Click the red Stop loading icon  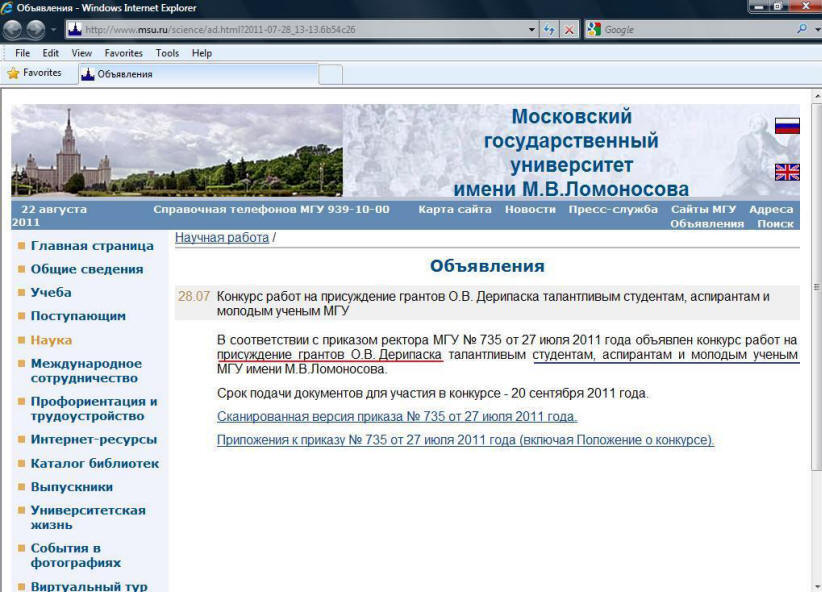point(569,29)
